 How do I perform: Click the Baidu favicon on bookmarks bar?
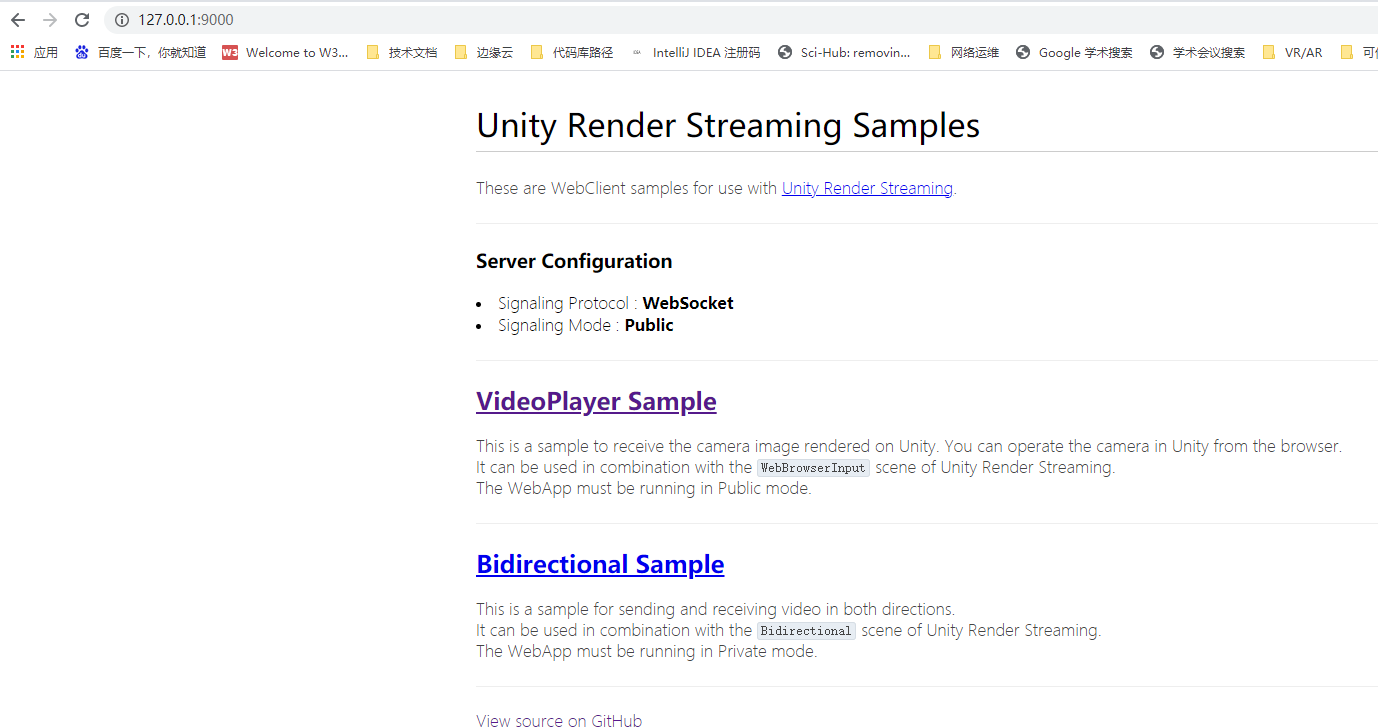(x=81, y=52)
